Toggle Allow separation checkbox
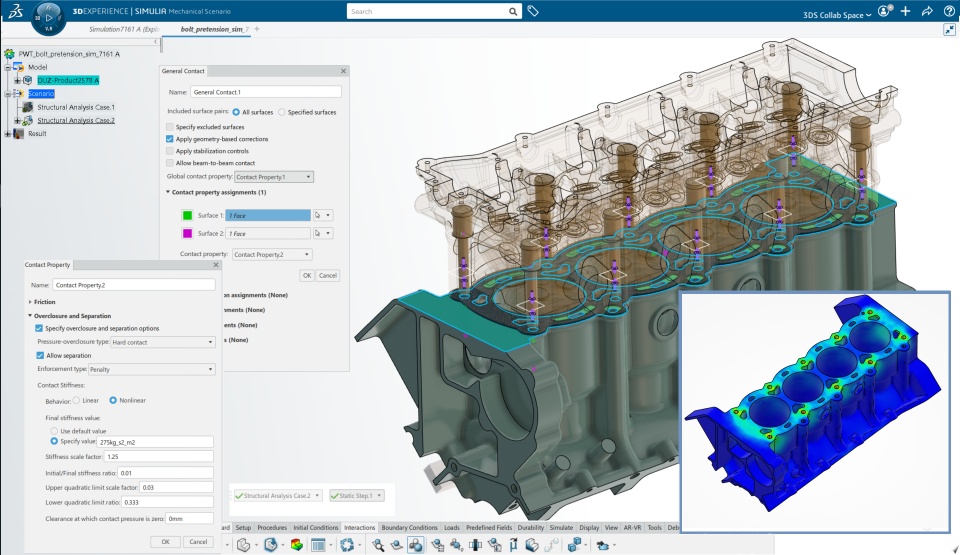The width and height of the screenshot is (960, 555). pos(40,355)
